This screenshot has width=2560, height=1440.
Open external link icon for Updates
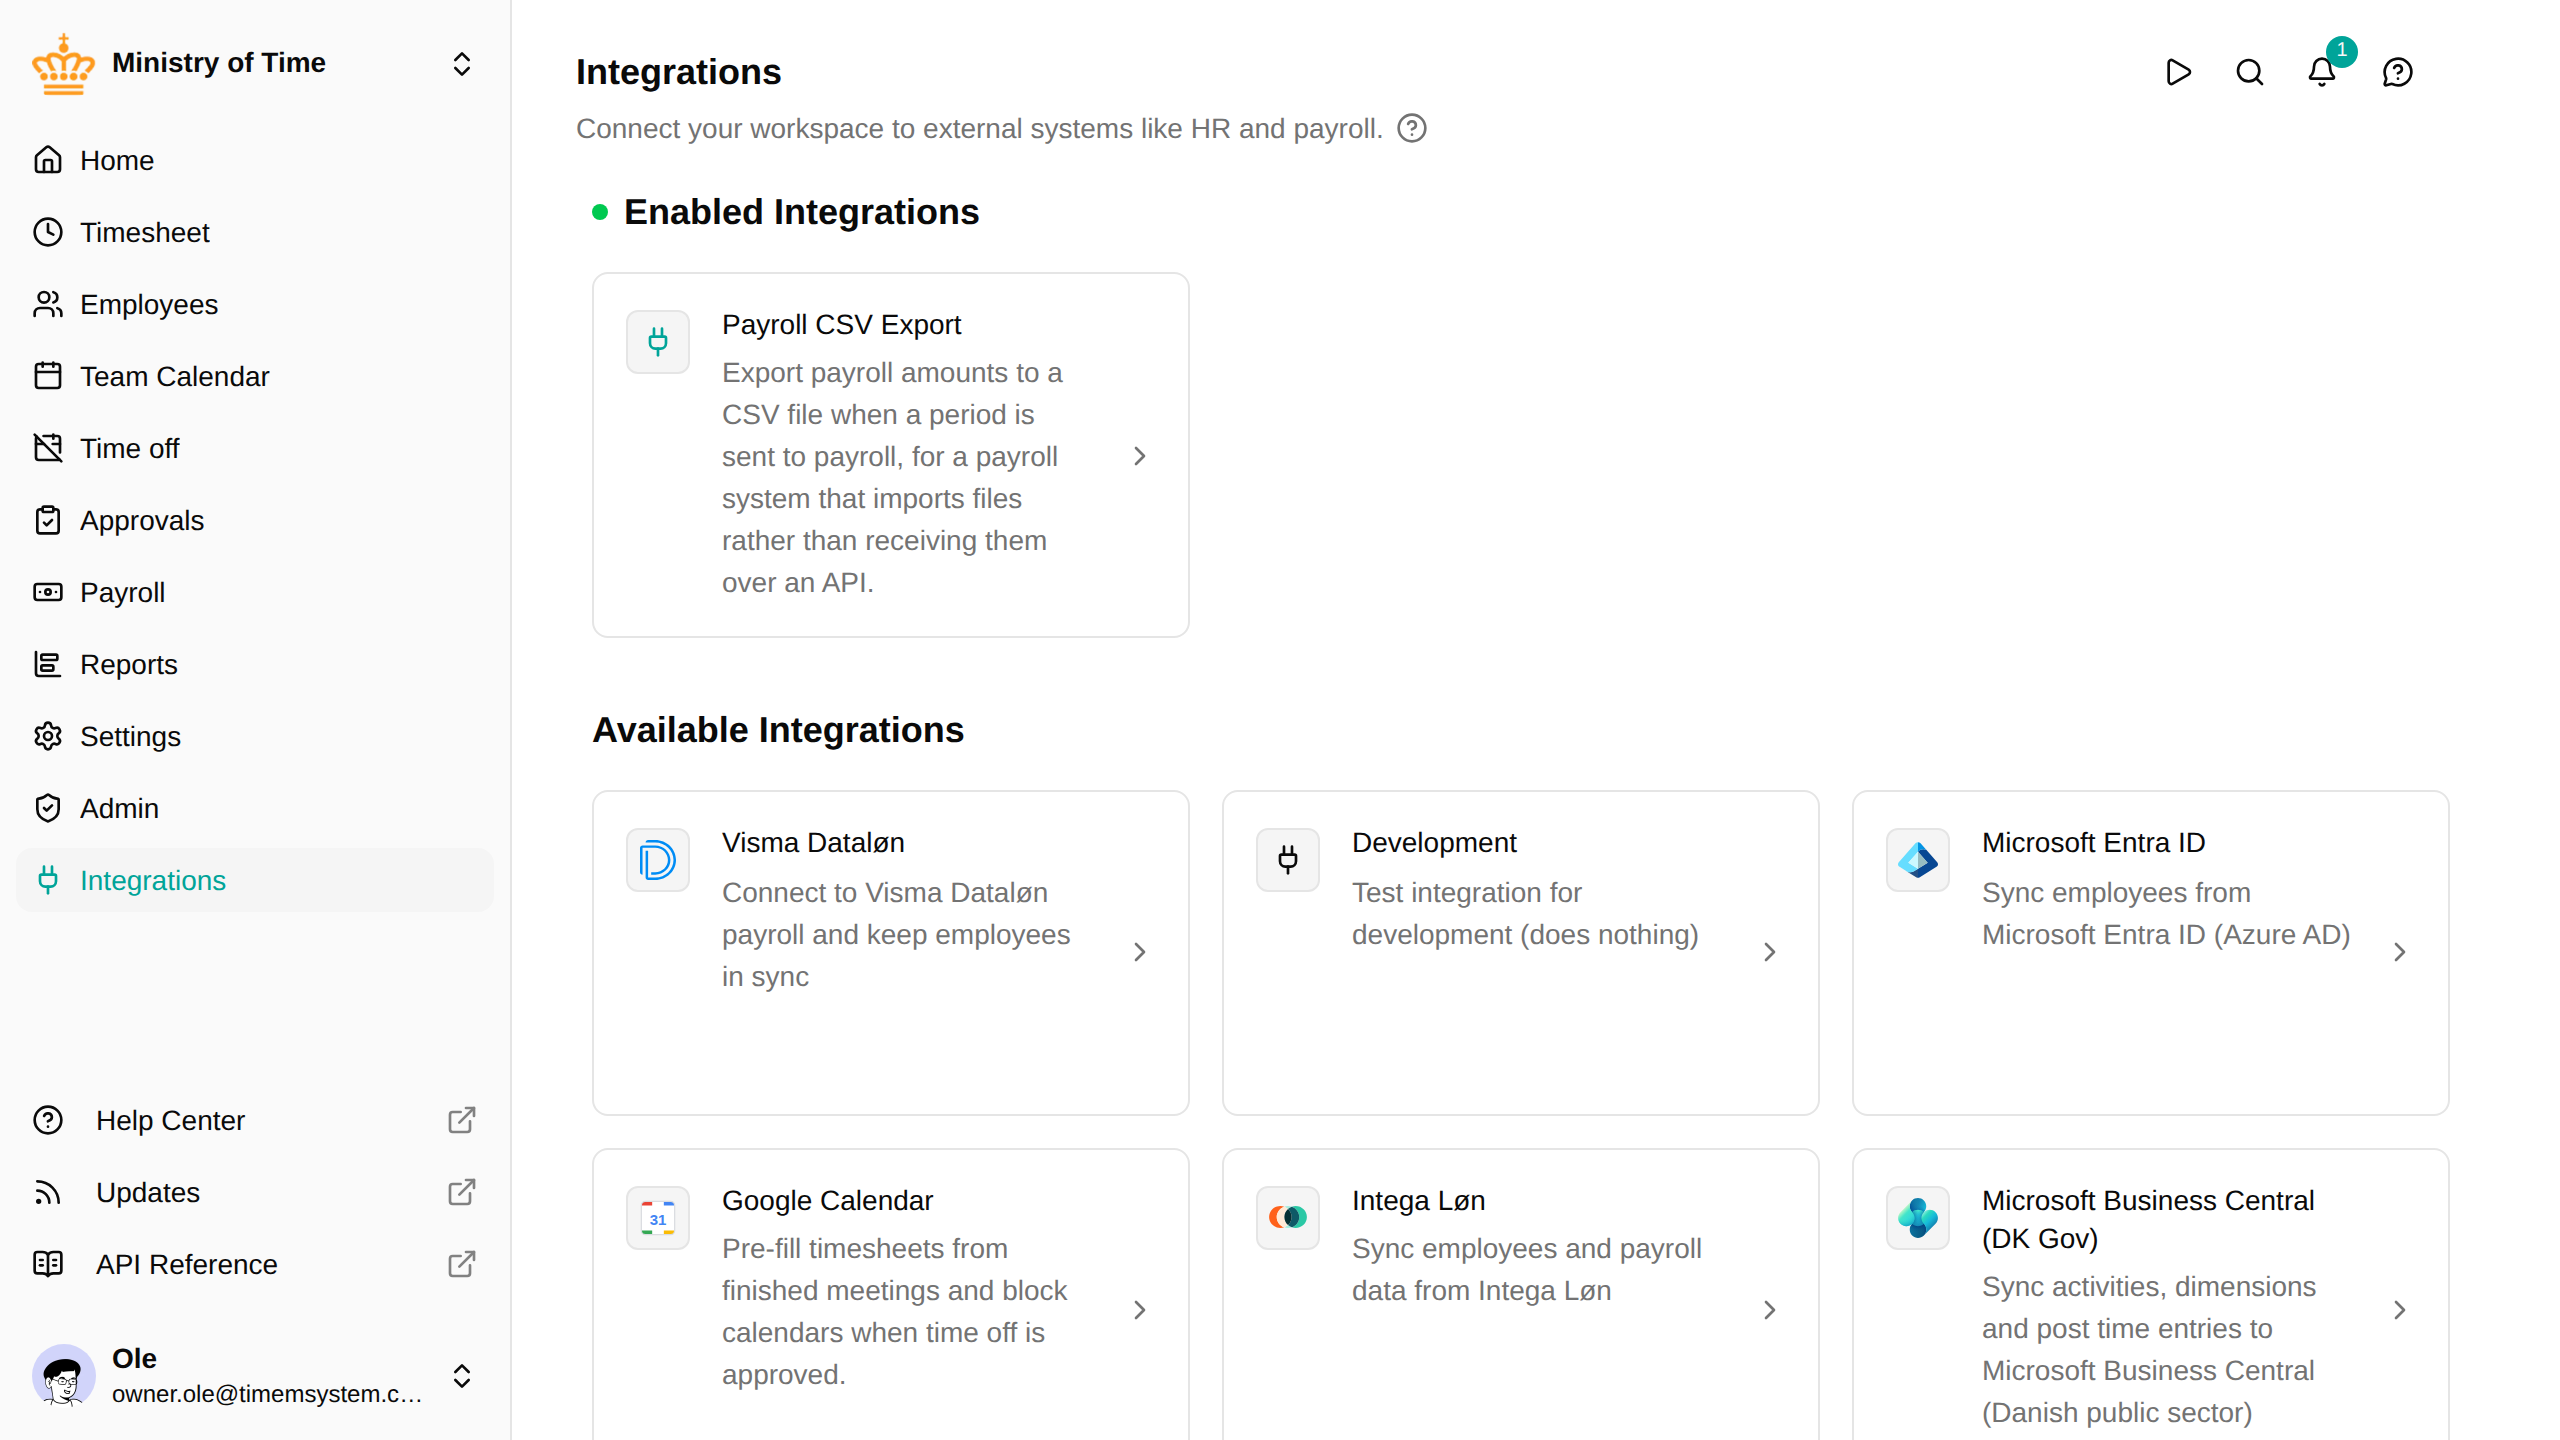click(462, 1192)
